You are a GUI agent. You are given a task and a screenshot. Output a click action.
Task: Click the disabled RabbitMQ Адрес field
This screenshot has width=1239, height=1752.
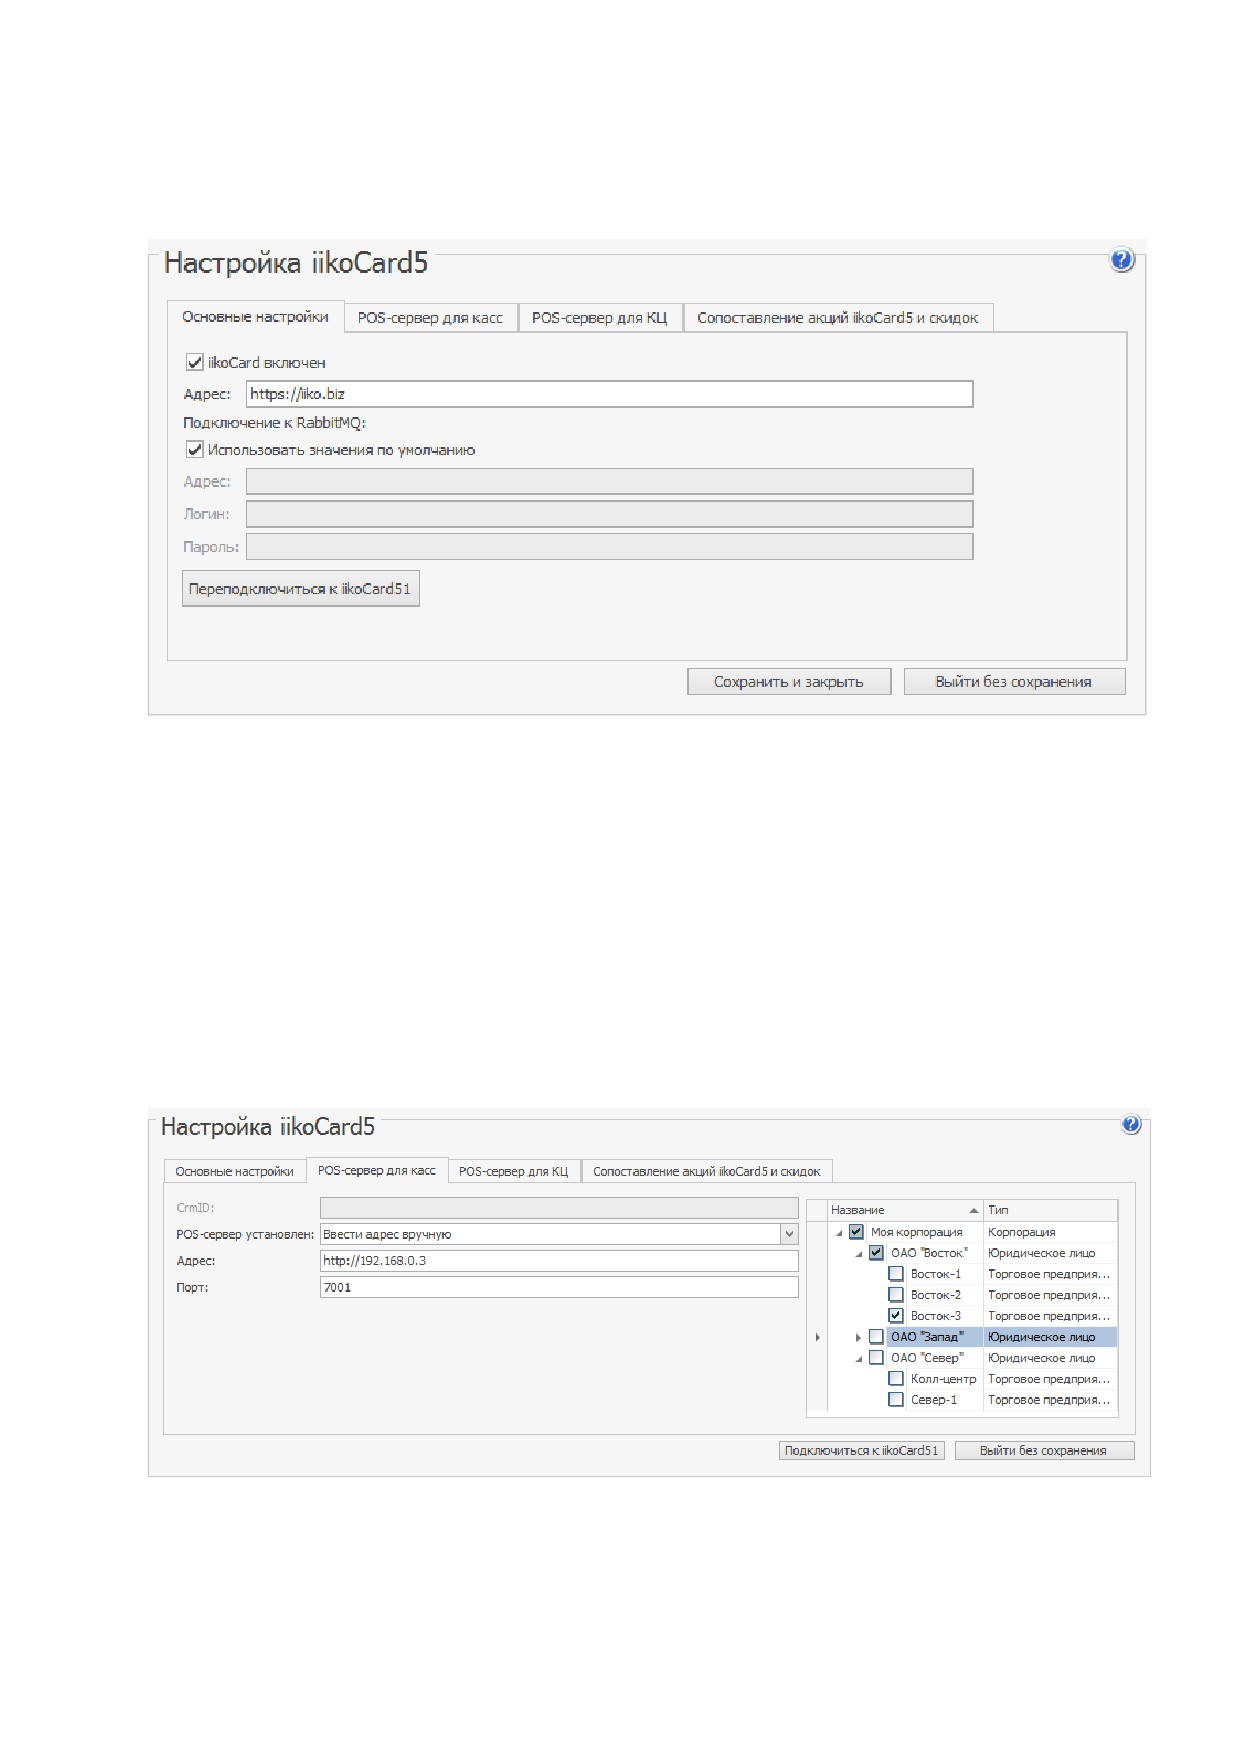[x=609, y=481]
